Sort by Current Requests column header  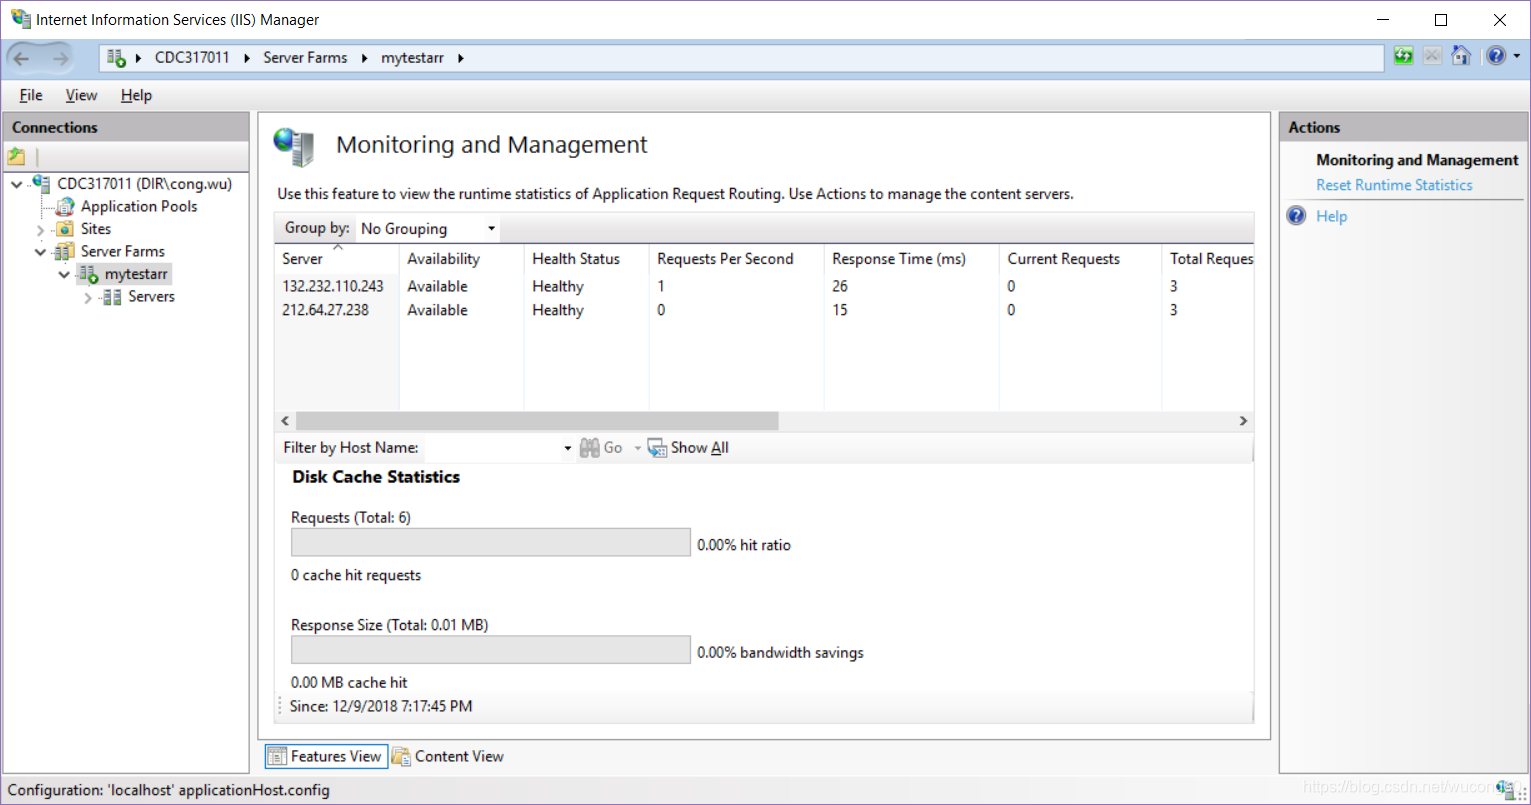1080,258
